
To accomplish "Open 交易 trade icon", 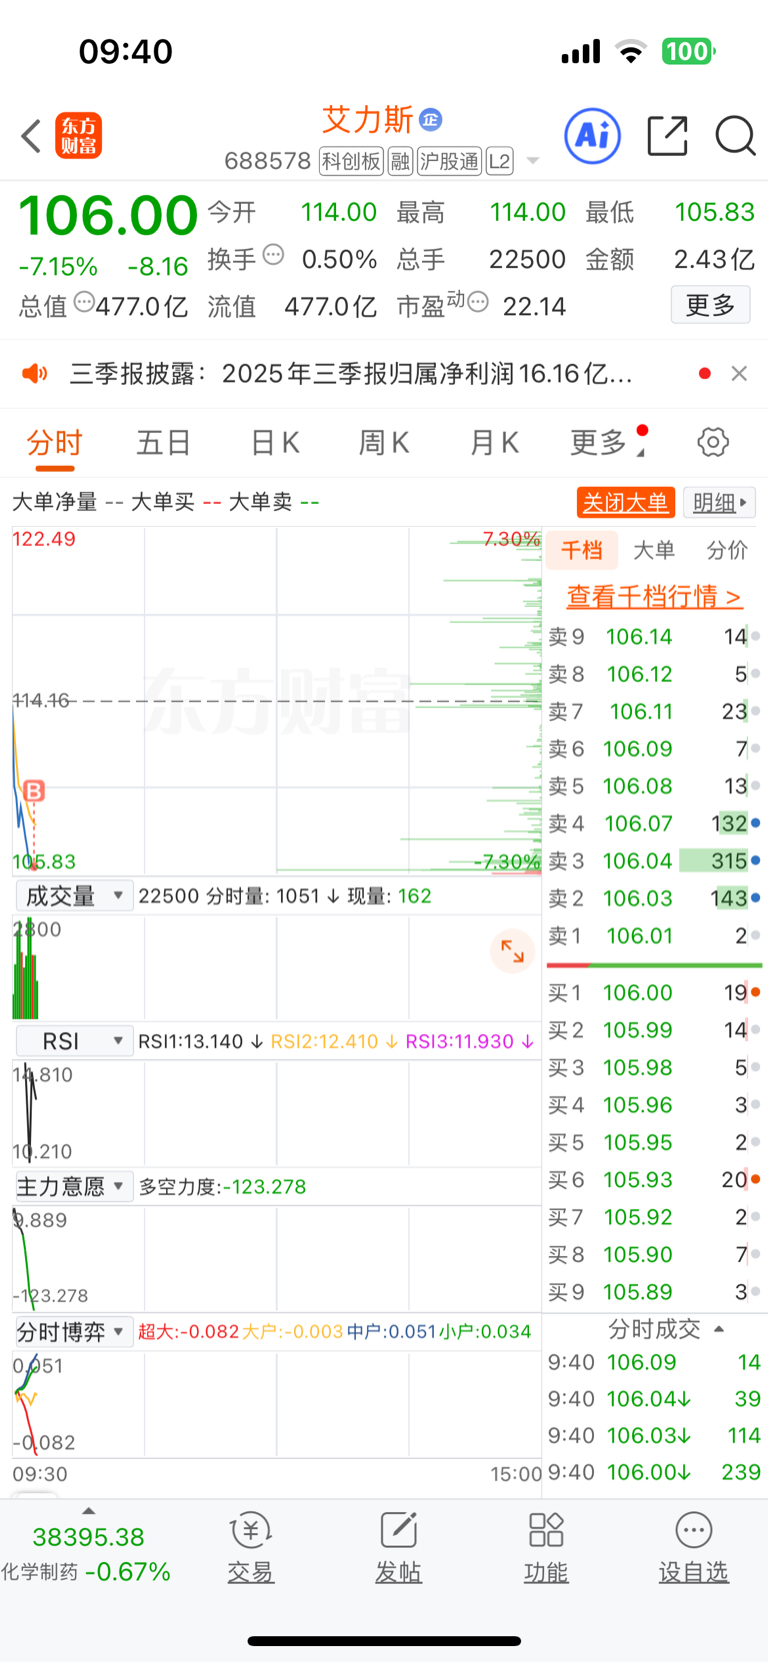I will (x=250, y=1547).
